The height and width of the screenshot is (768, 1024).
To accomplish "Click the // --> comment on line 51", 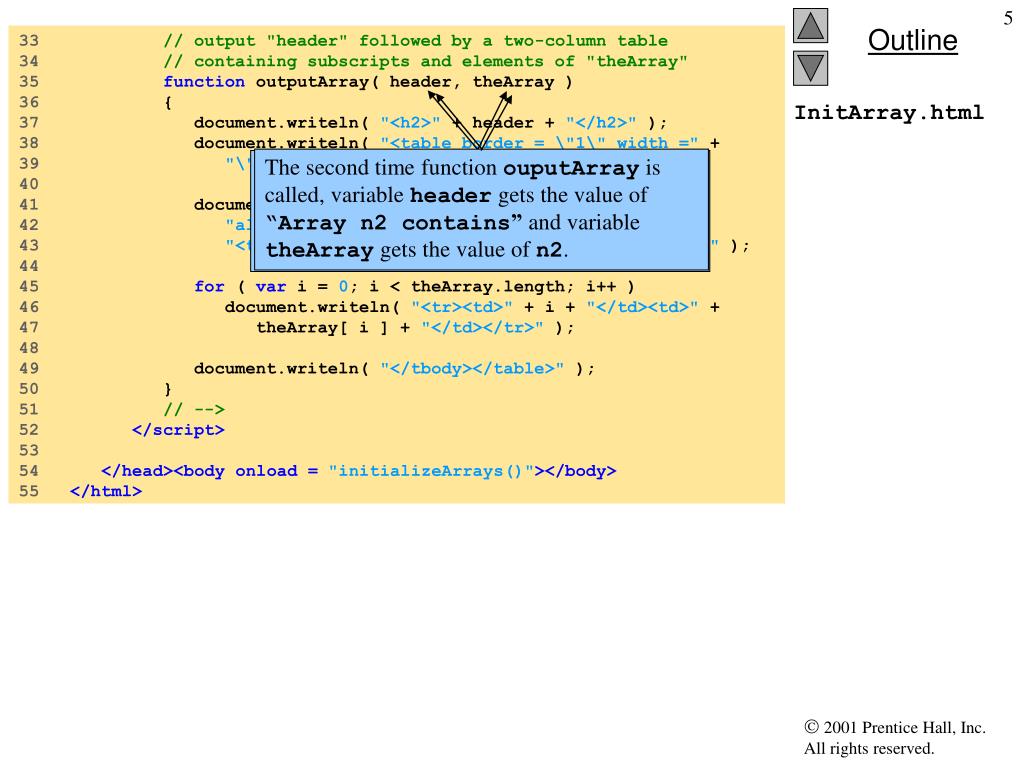I will point(194,409).
